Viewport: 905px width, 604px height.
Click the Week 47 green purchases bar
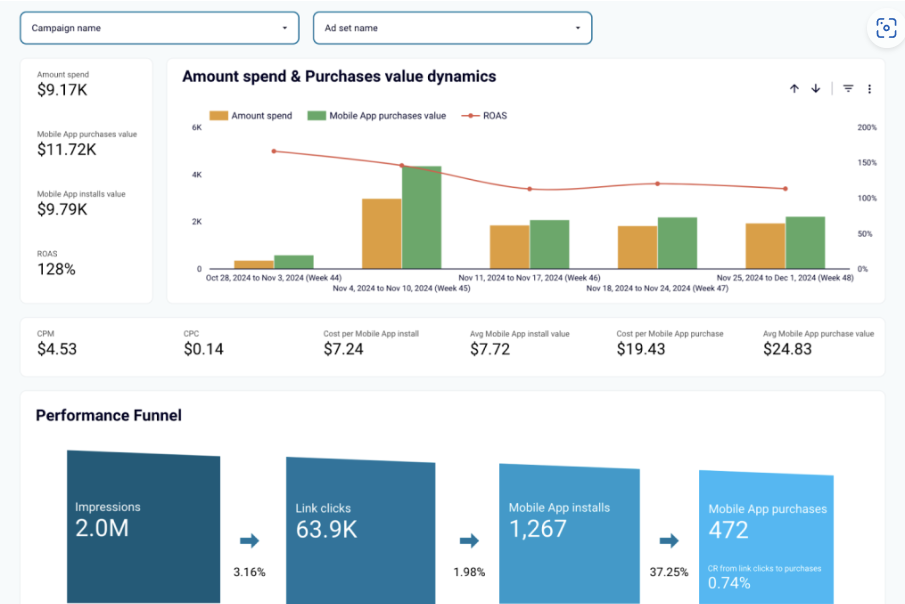[678, 243]
